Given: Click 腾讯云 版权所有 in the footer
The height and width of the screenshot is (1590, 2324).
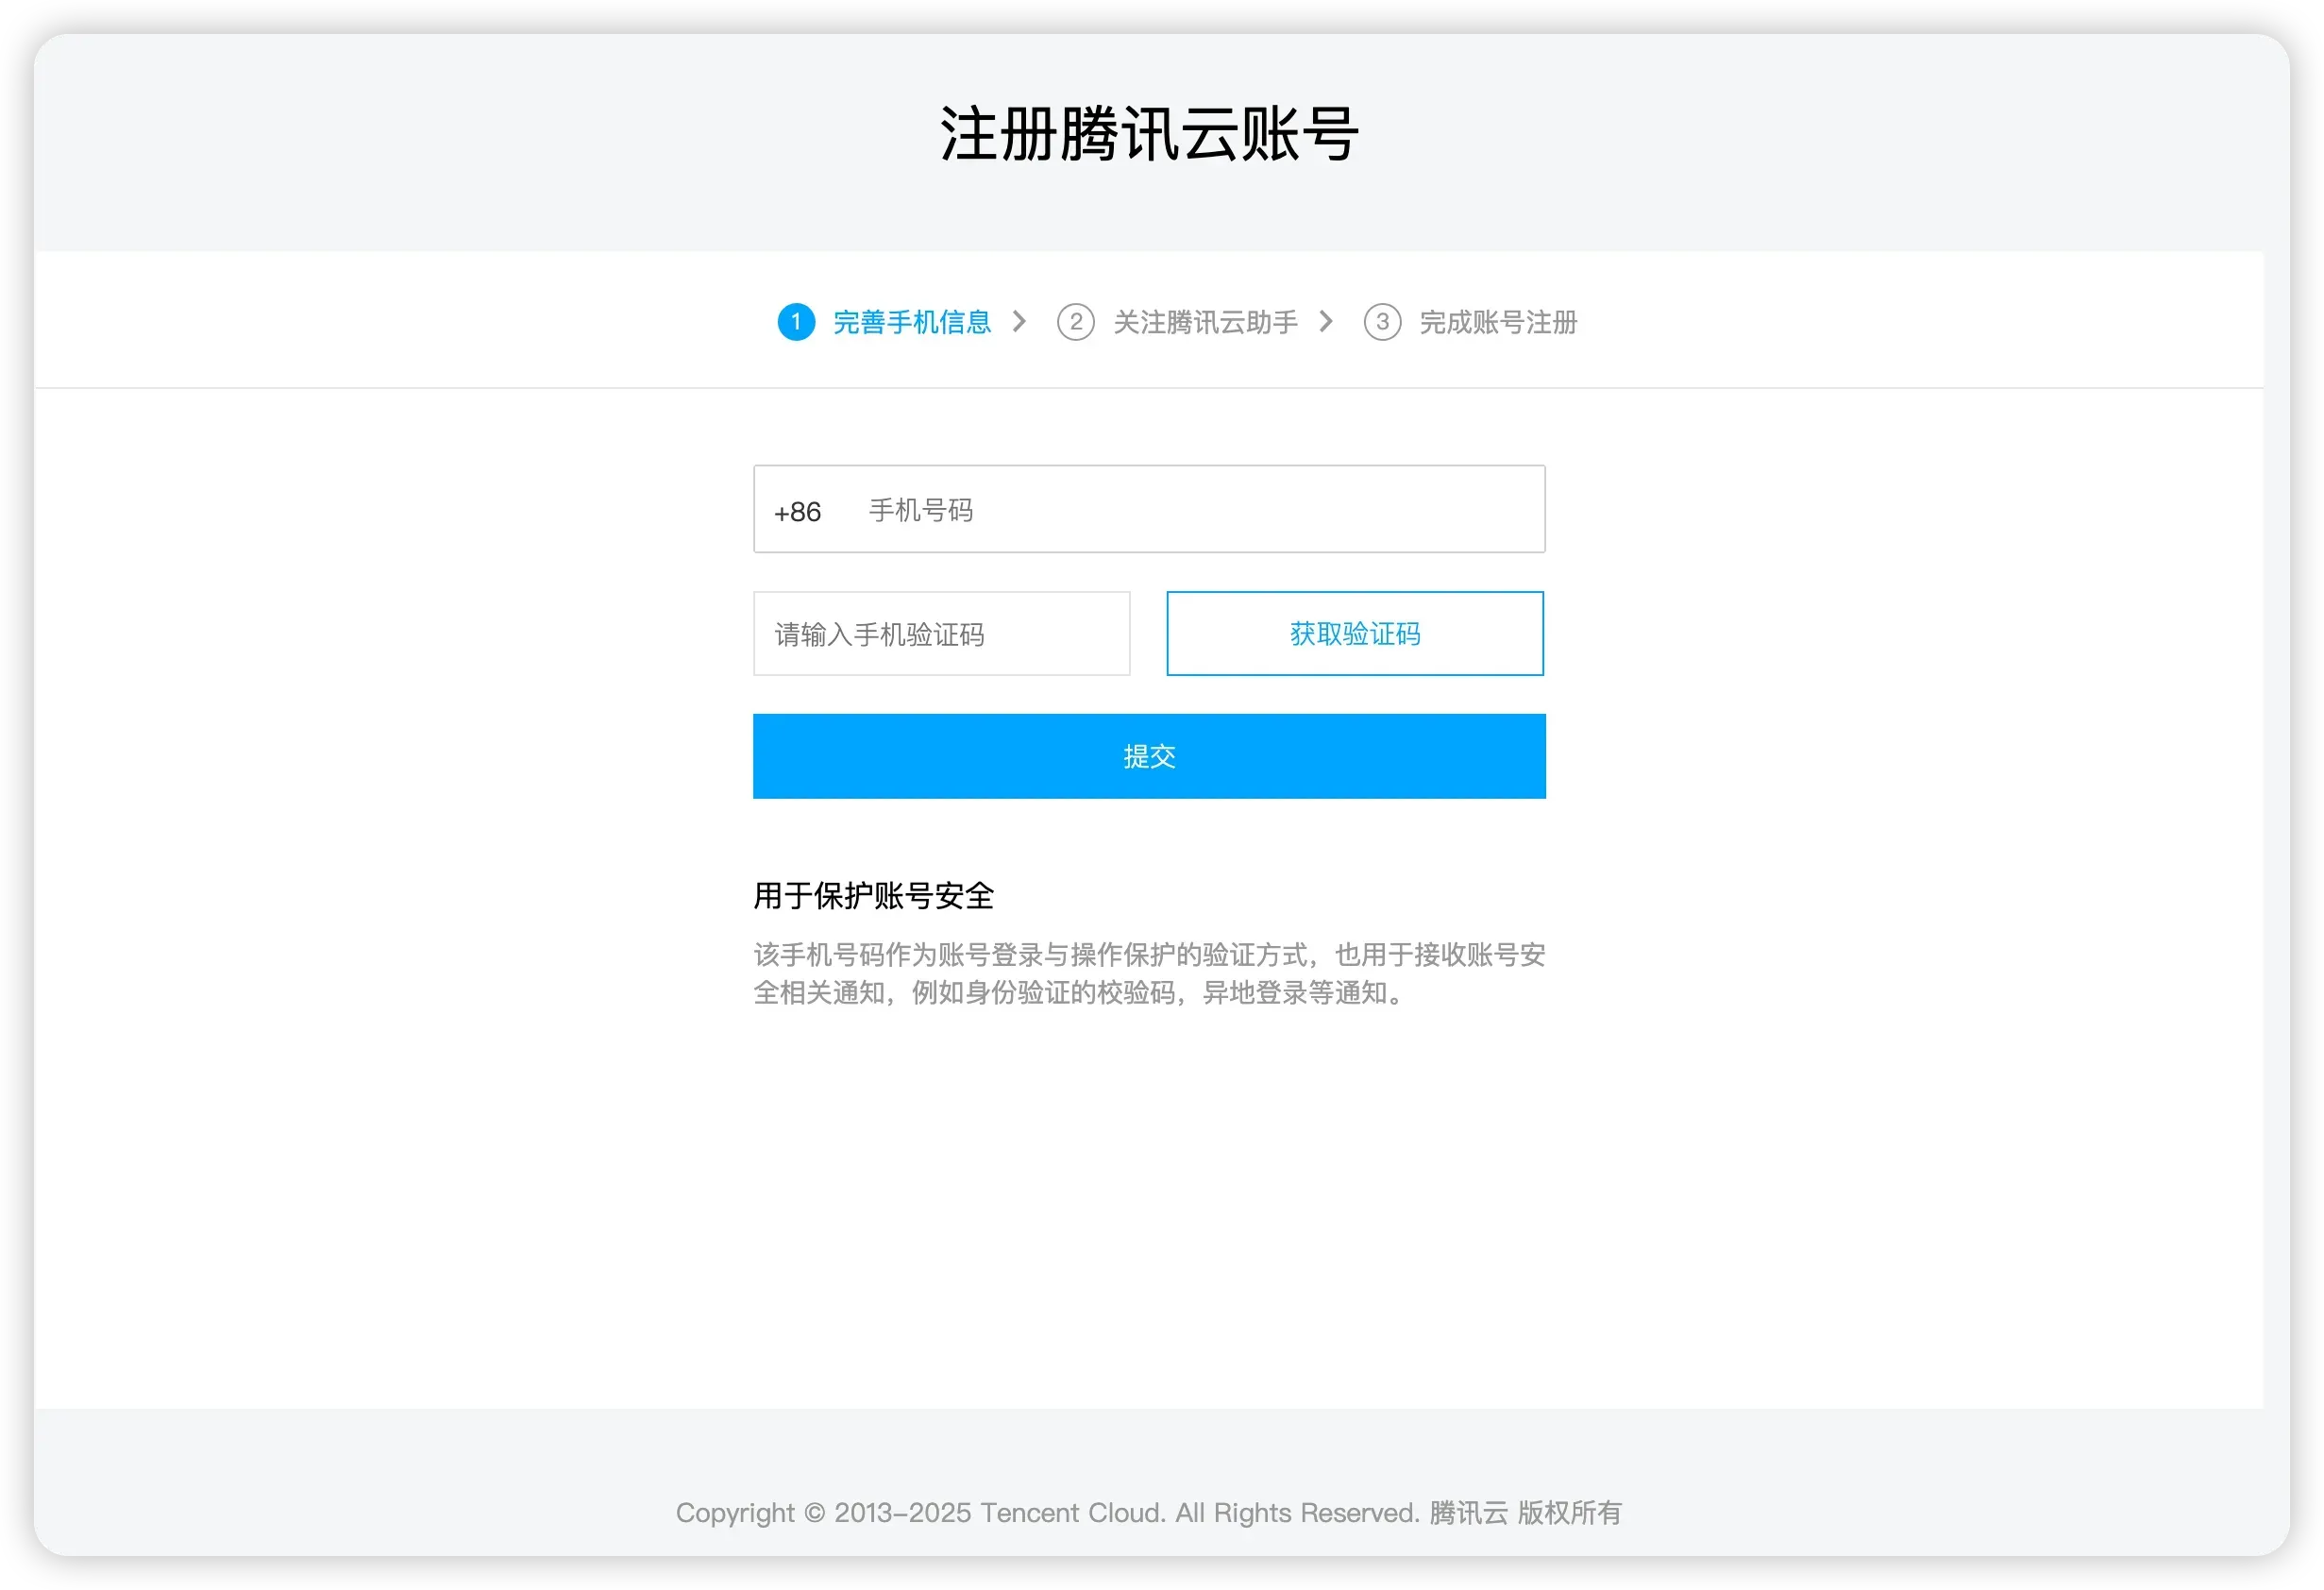Looking at the screenshot, I should (1525, 1512).
